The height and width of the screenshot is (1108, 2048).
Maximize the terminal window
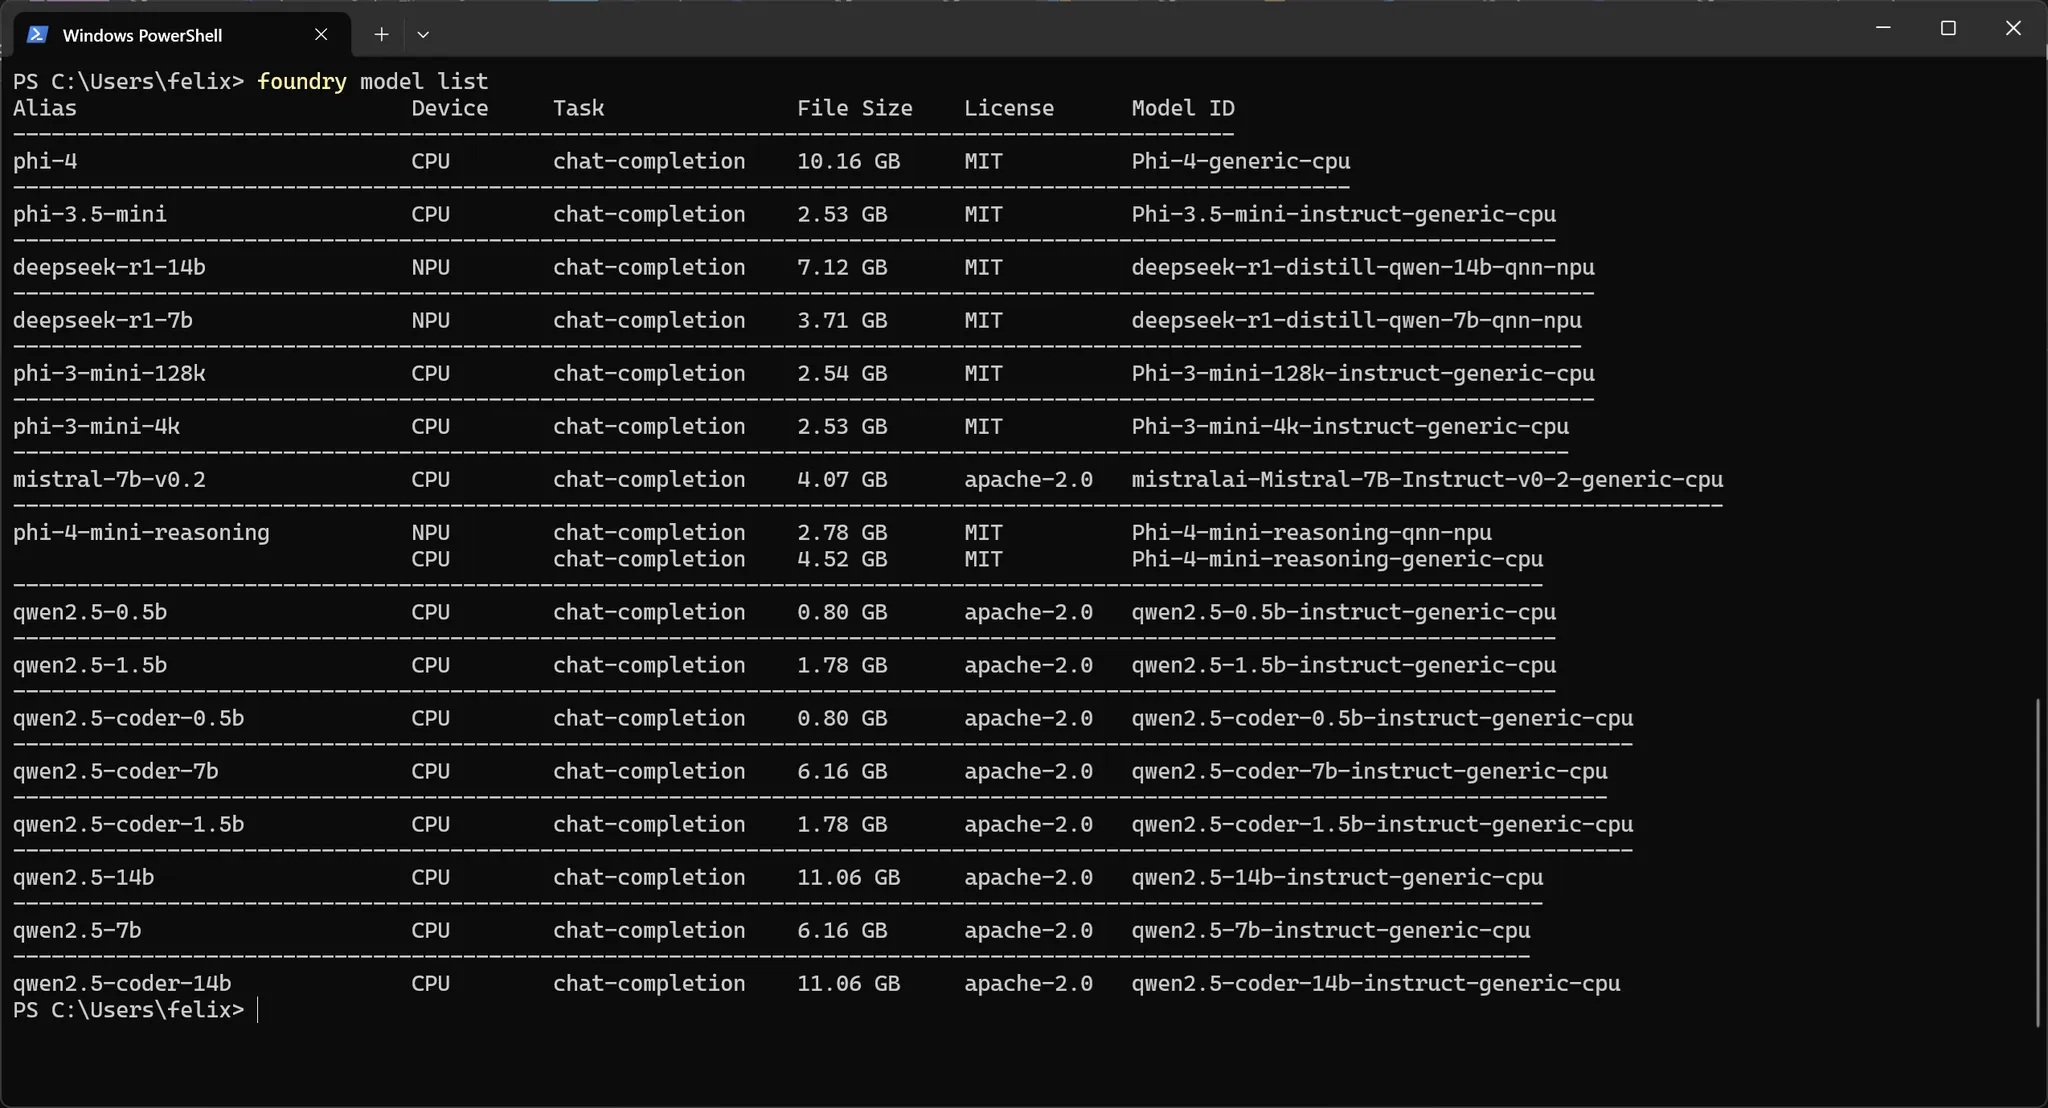coord(1948,28)
